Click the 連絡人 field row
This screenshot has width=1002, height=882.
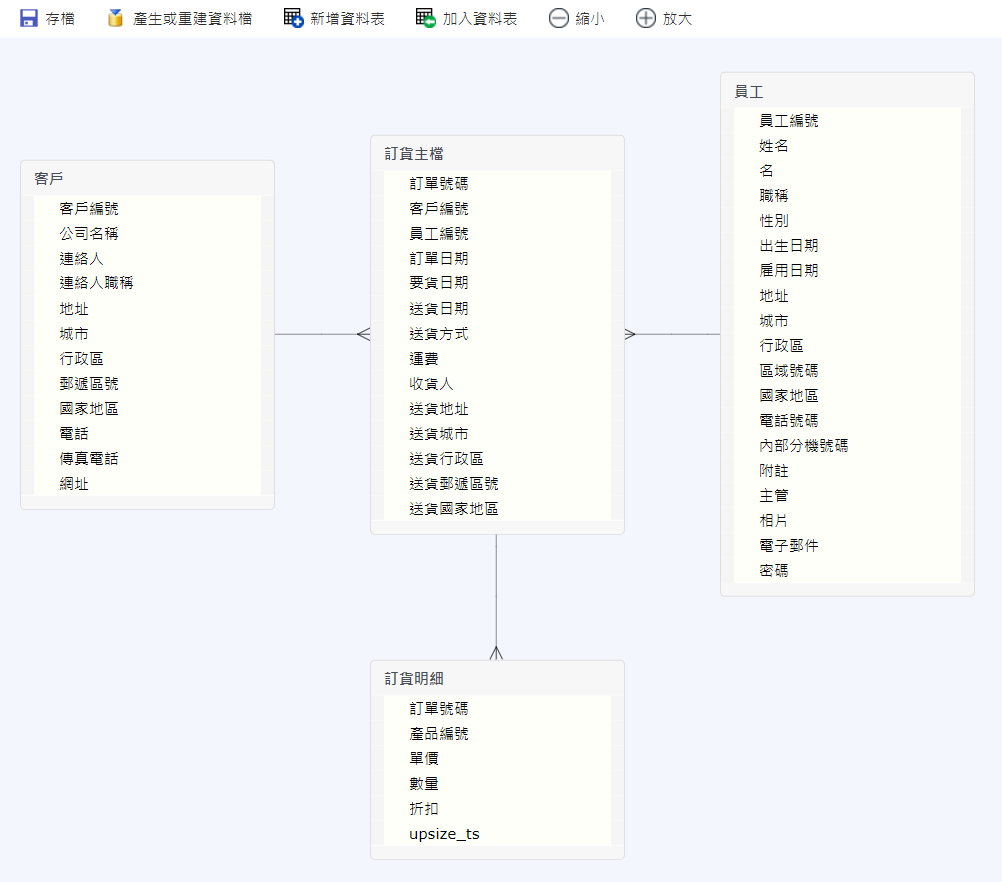tap(148, 258)
